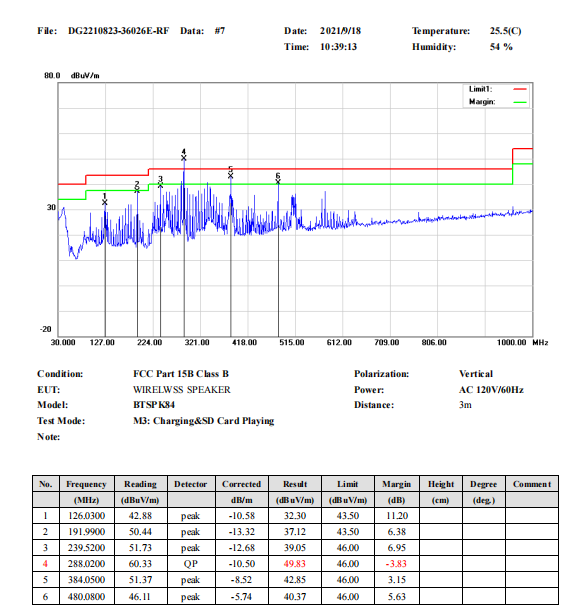Click the 1000.00 x-axis label
This screenshot has height=615, width=571.
[512, 342]
